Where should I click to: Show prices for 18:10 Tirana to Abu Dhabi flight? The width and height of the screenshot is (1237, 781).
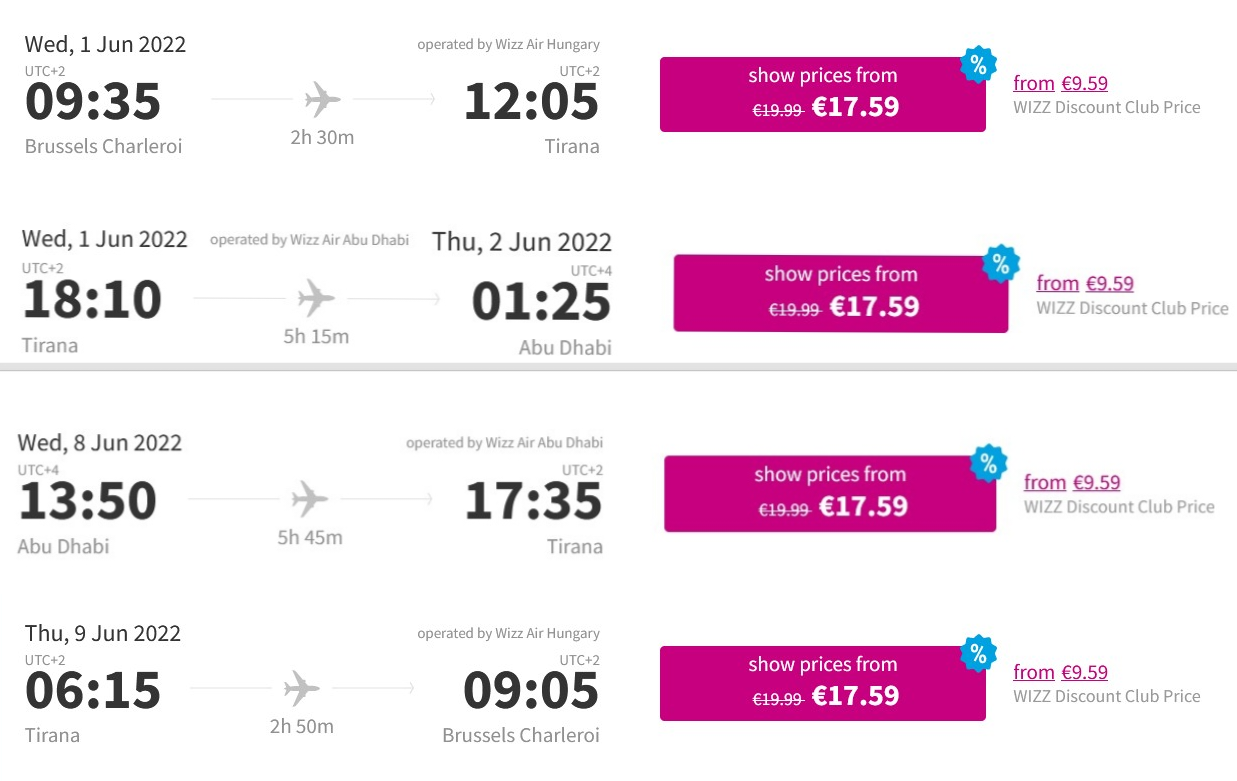840,293
